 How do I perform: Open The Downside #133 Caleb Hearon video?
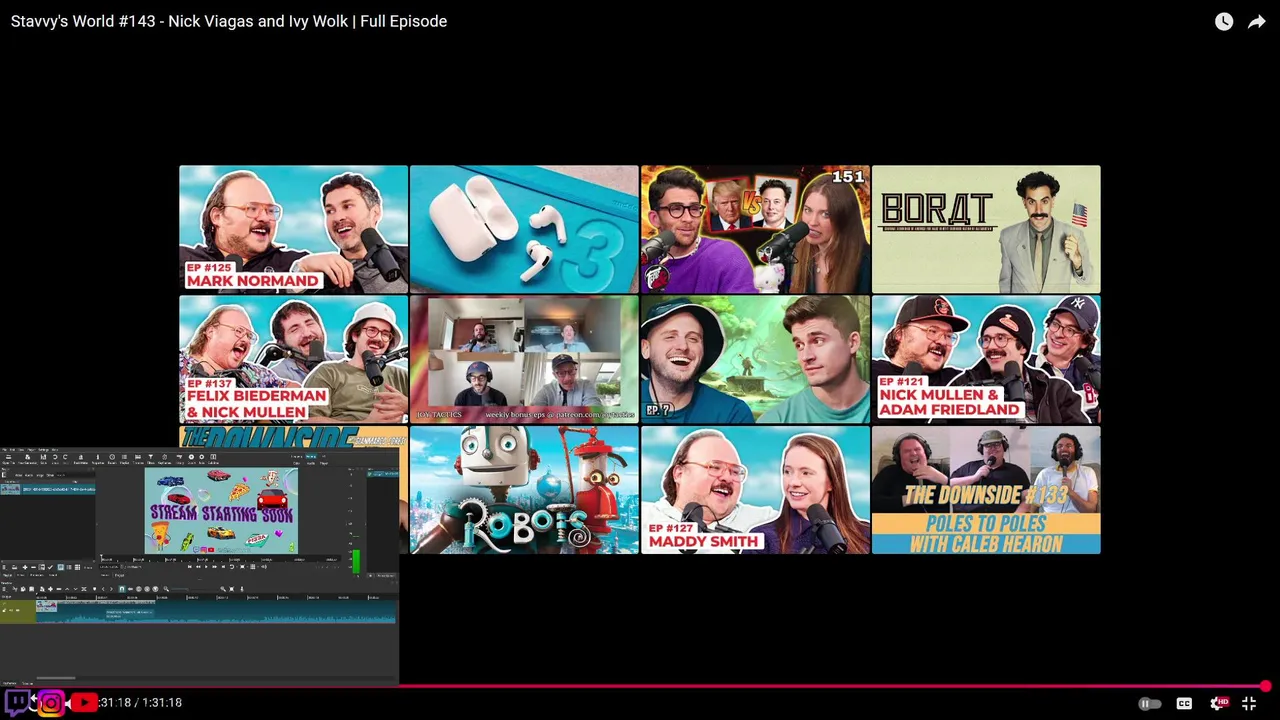pyautogui.click(x=986, y=490)
